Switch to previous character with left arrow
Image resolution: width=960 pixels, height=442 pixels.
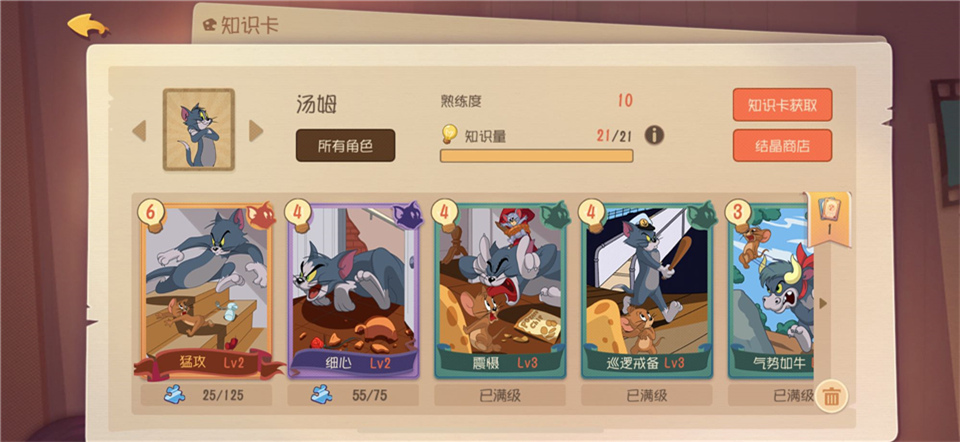pos(140,130)
